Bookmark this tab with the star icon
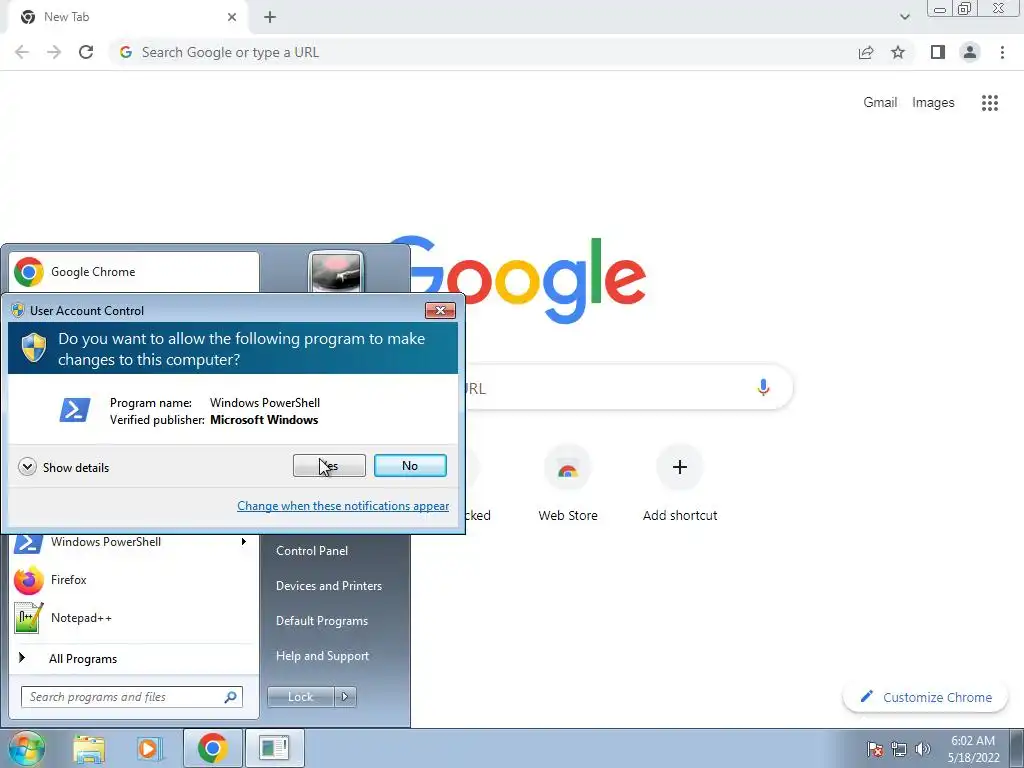Image resolution: width=1024 pixels, height=768 pixels. [898, 52]
